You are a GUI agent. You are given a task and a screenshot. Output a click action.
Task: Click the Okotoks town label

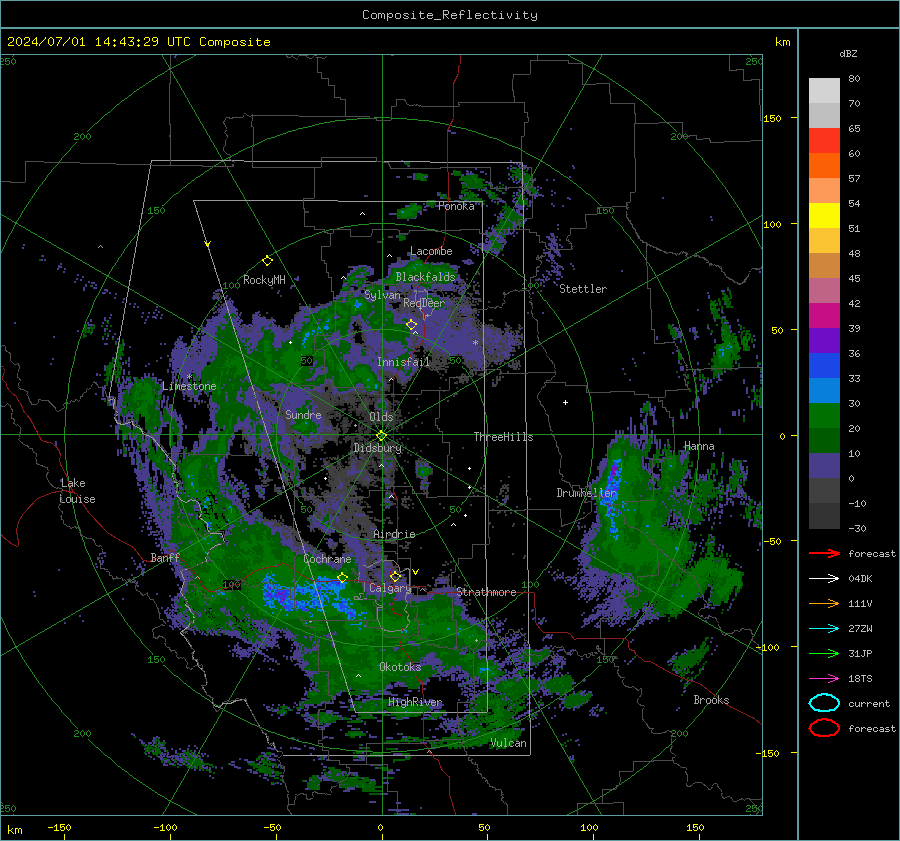[x=400, y=667]
